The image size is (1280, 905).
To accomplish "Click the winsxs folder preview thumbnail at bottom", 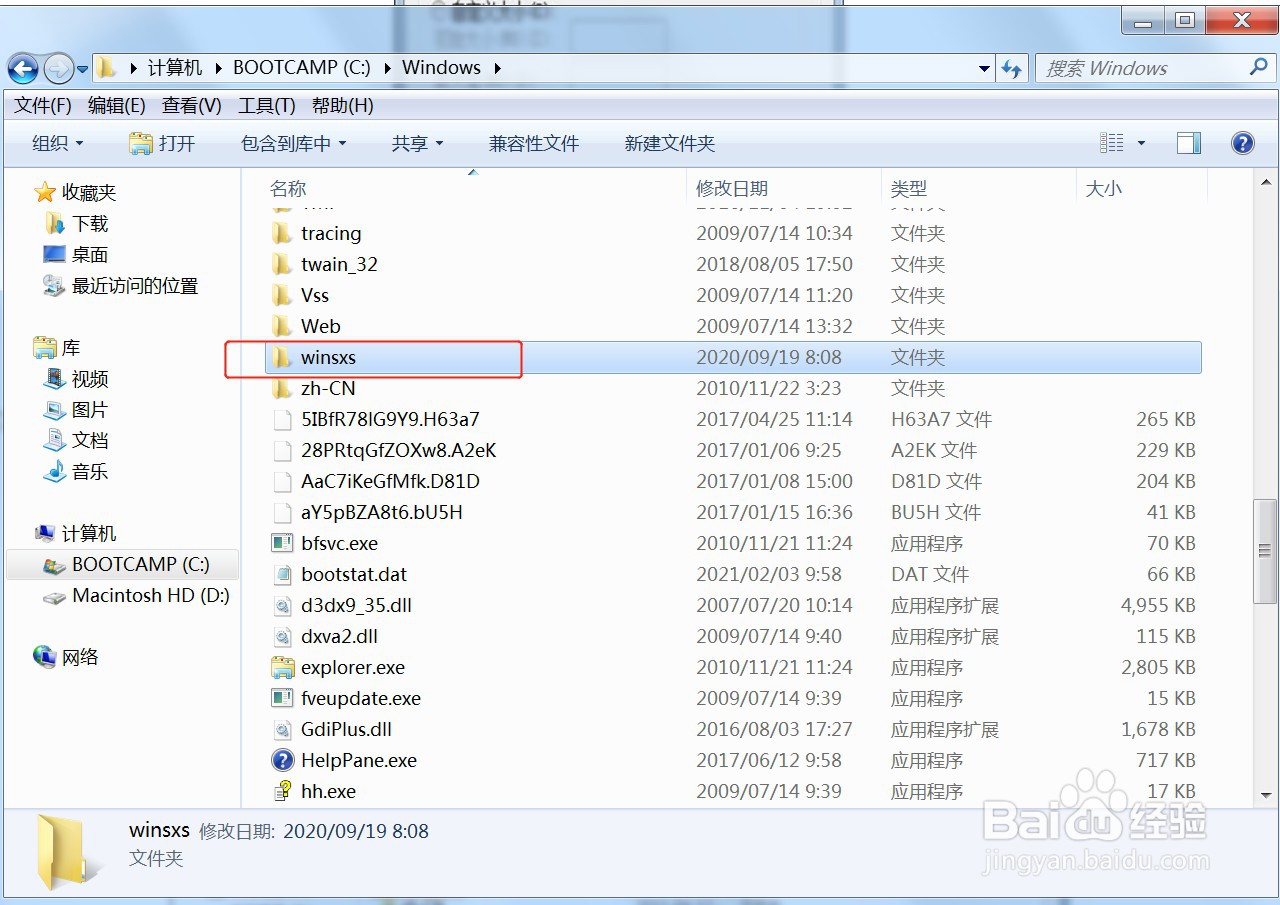I will [62, 843].
